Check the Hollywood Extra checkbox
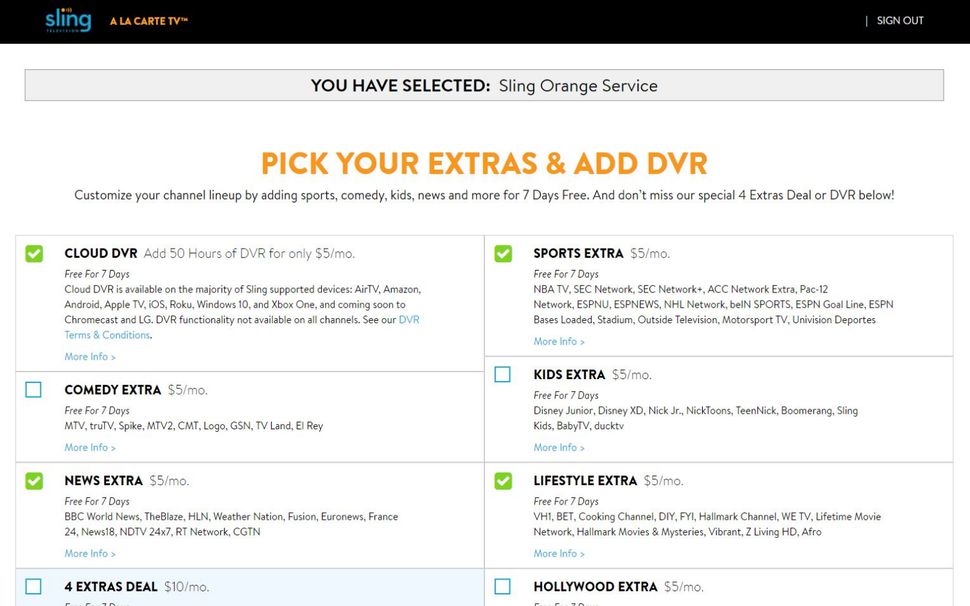The height and width of the screenshot is (606, 970). 502,586
